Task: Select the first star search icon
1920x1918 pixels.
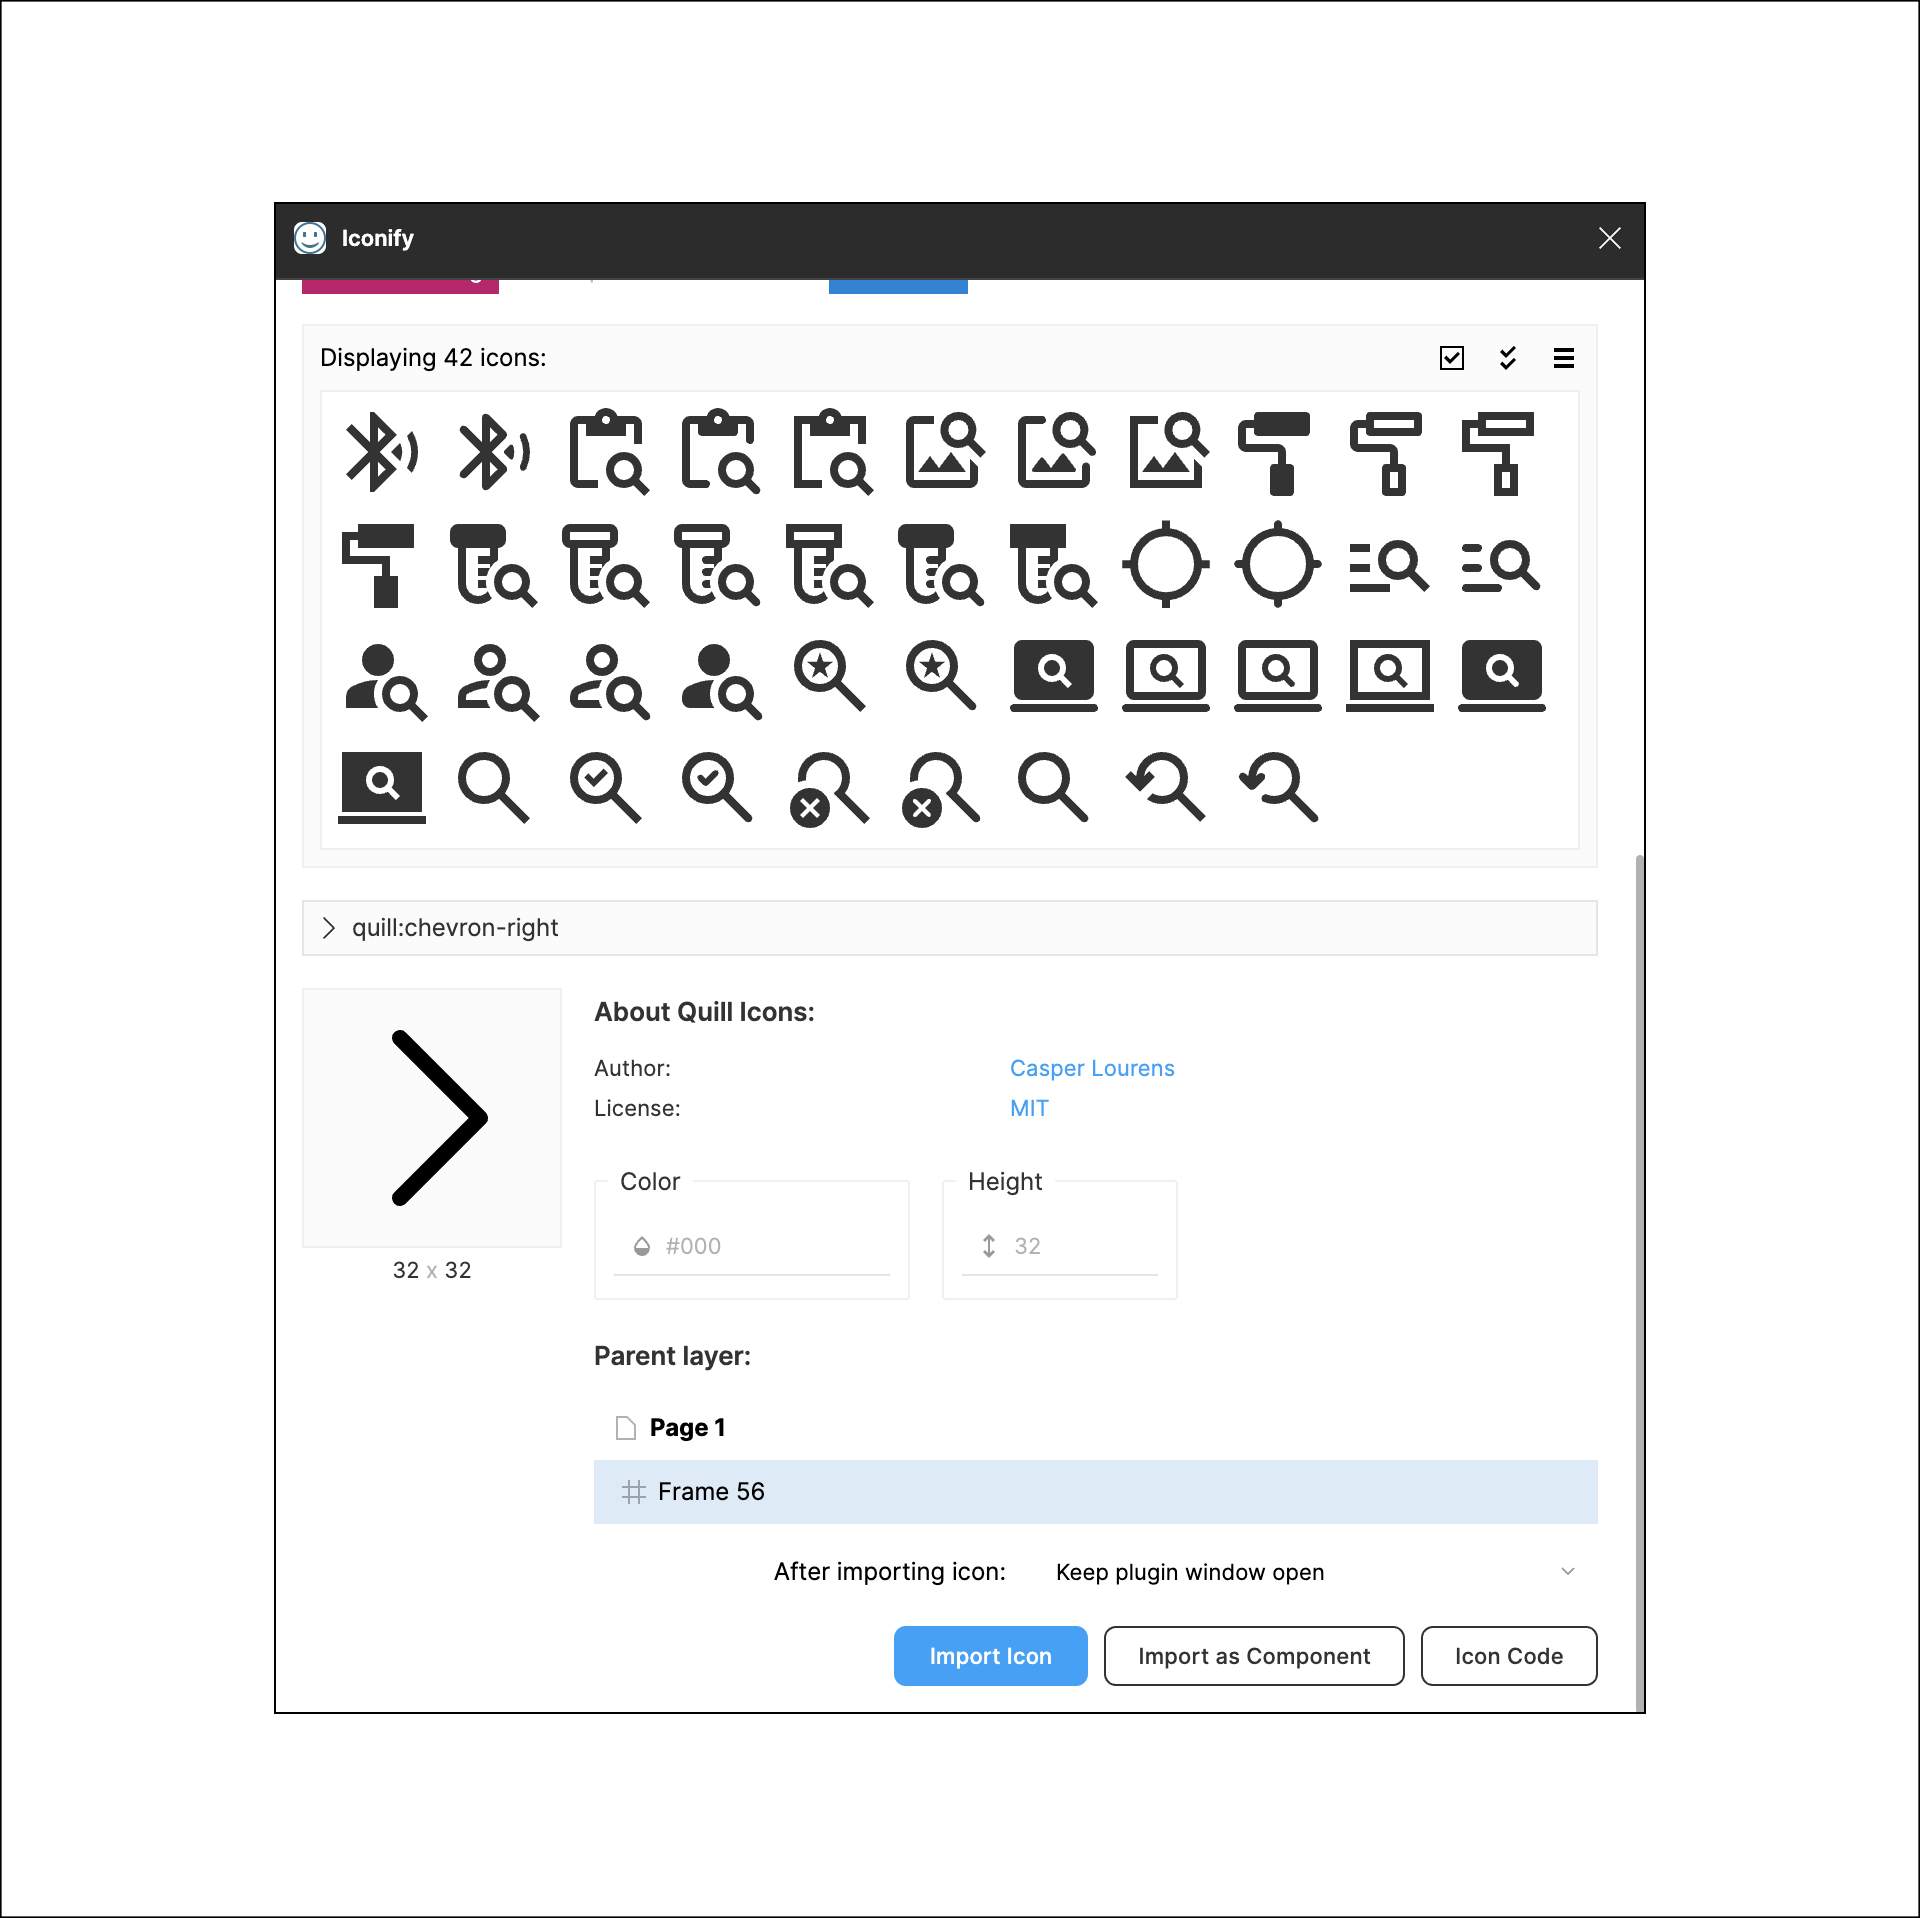Action: click(828, 676)
